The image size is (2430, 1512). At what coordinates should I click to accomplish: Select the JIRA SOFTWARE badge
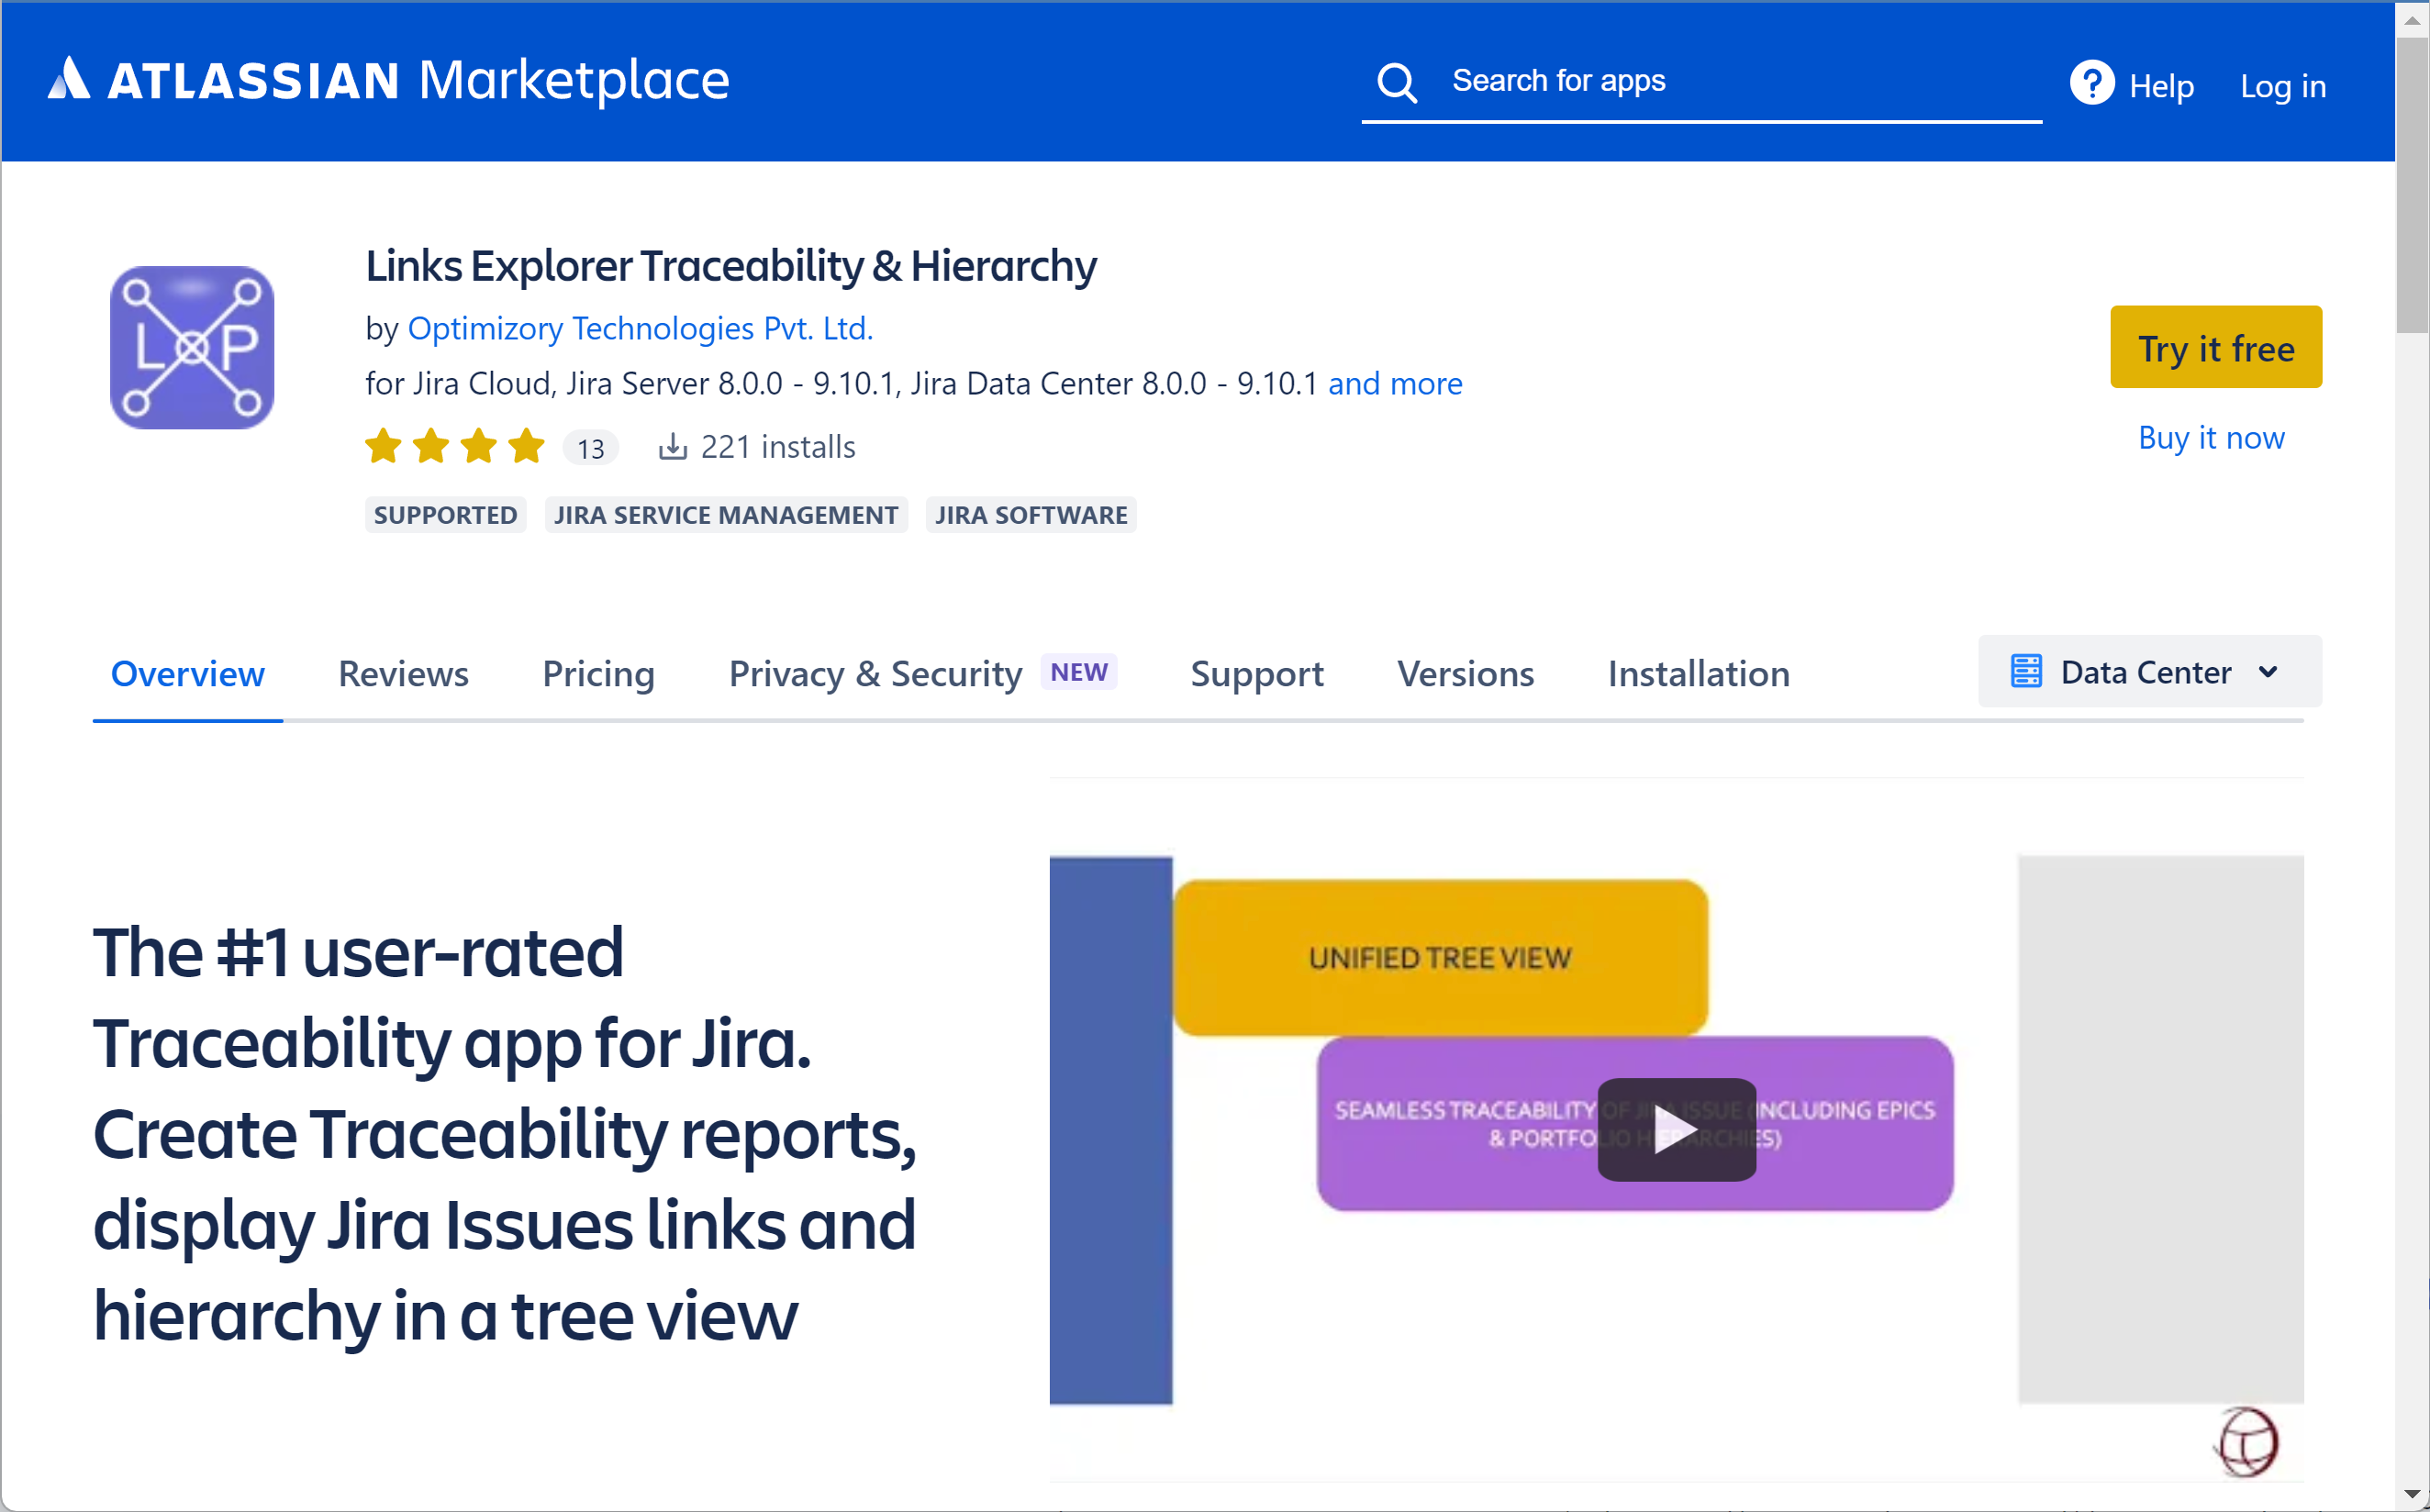(x=1031, y=515)
